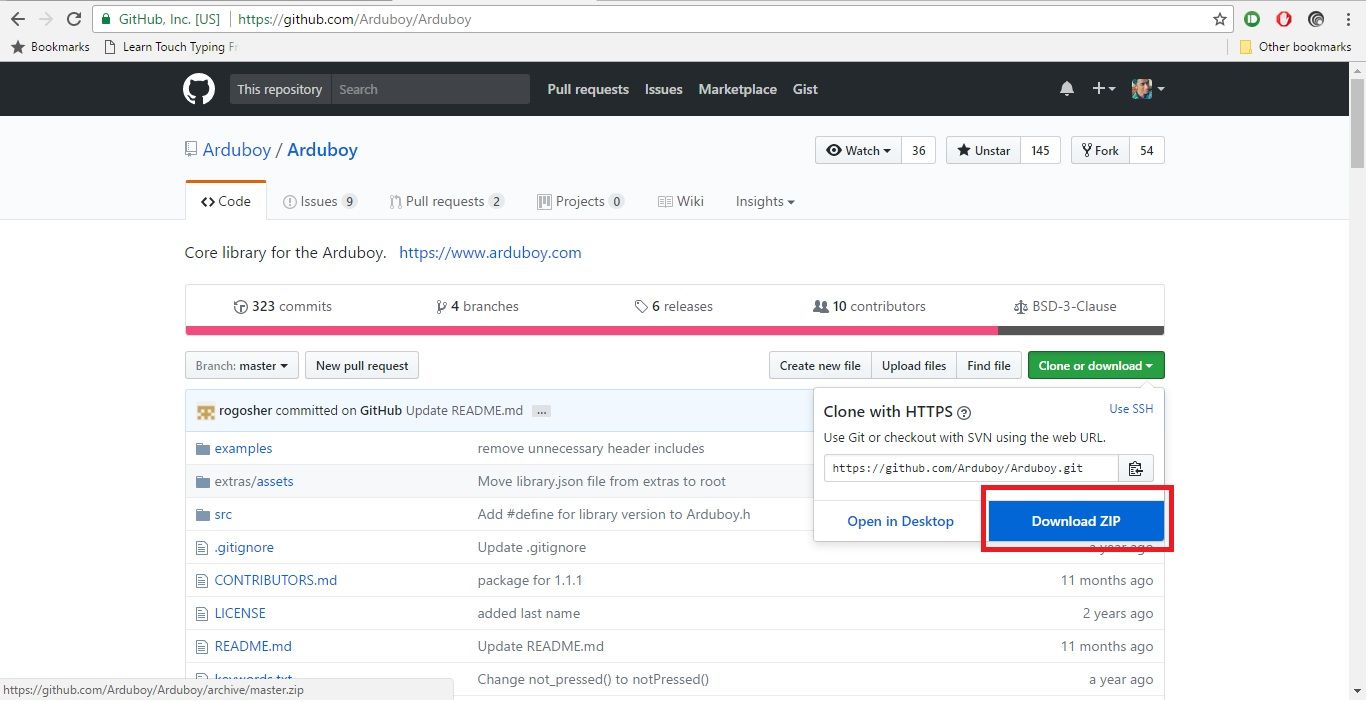Click the language color bar
Screen dimensions: 1366x702
(674, 331)
